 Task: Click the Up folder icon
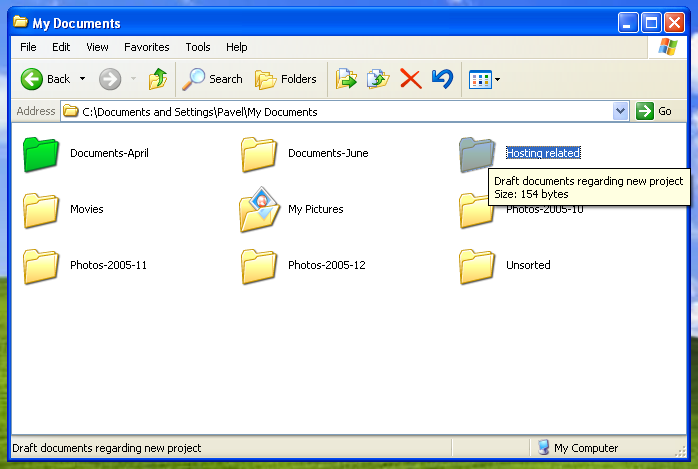click(x=157, y=79)
